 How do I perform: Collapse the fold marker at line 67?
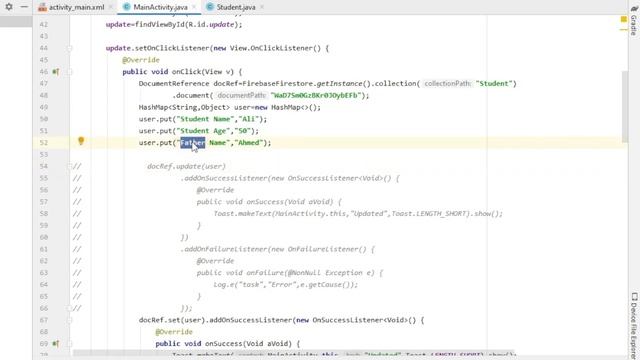(x=69, y=320)
